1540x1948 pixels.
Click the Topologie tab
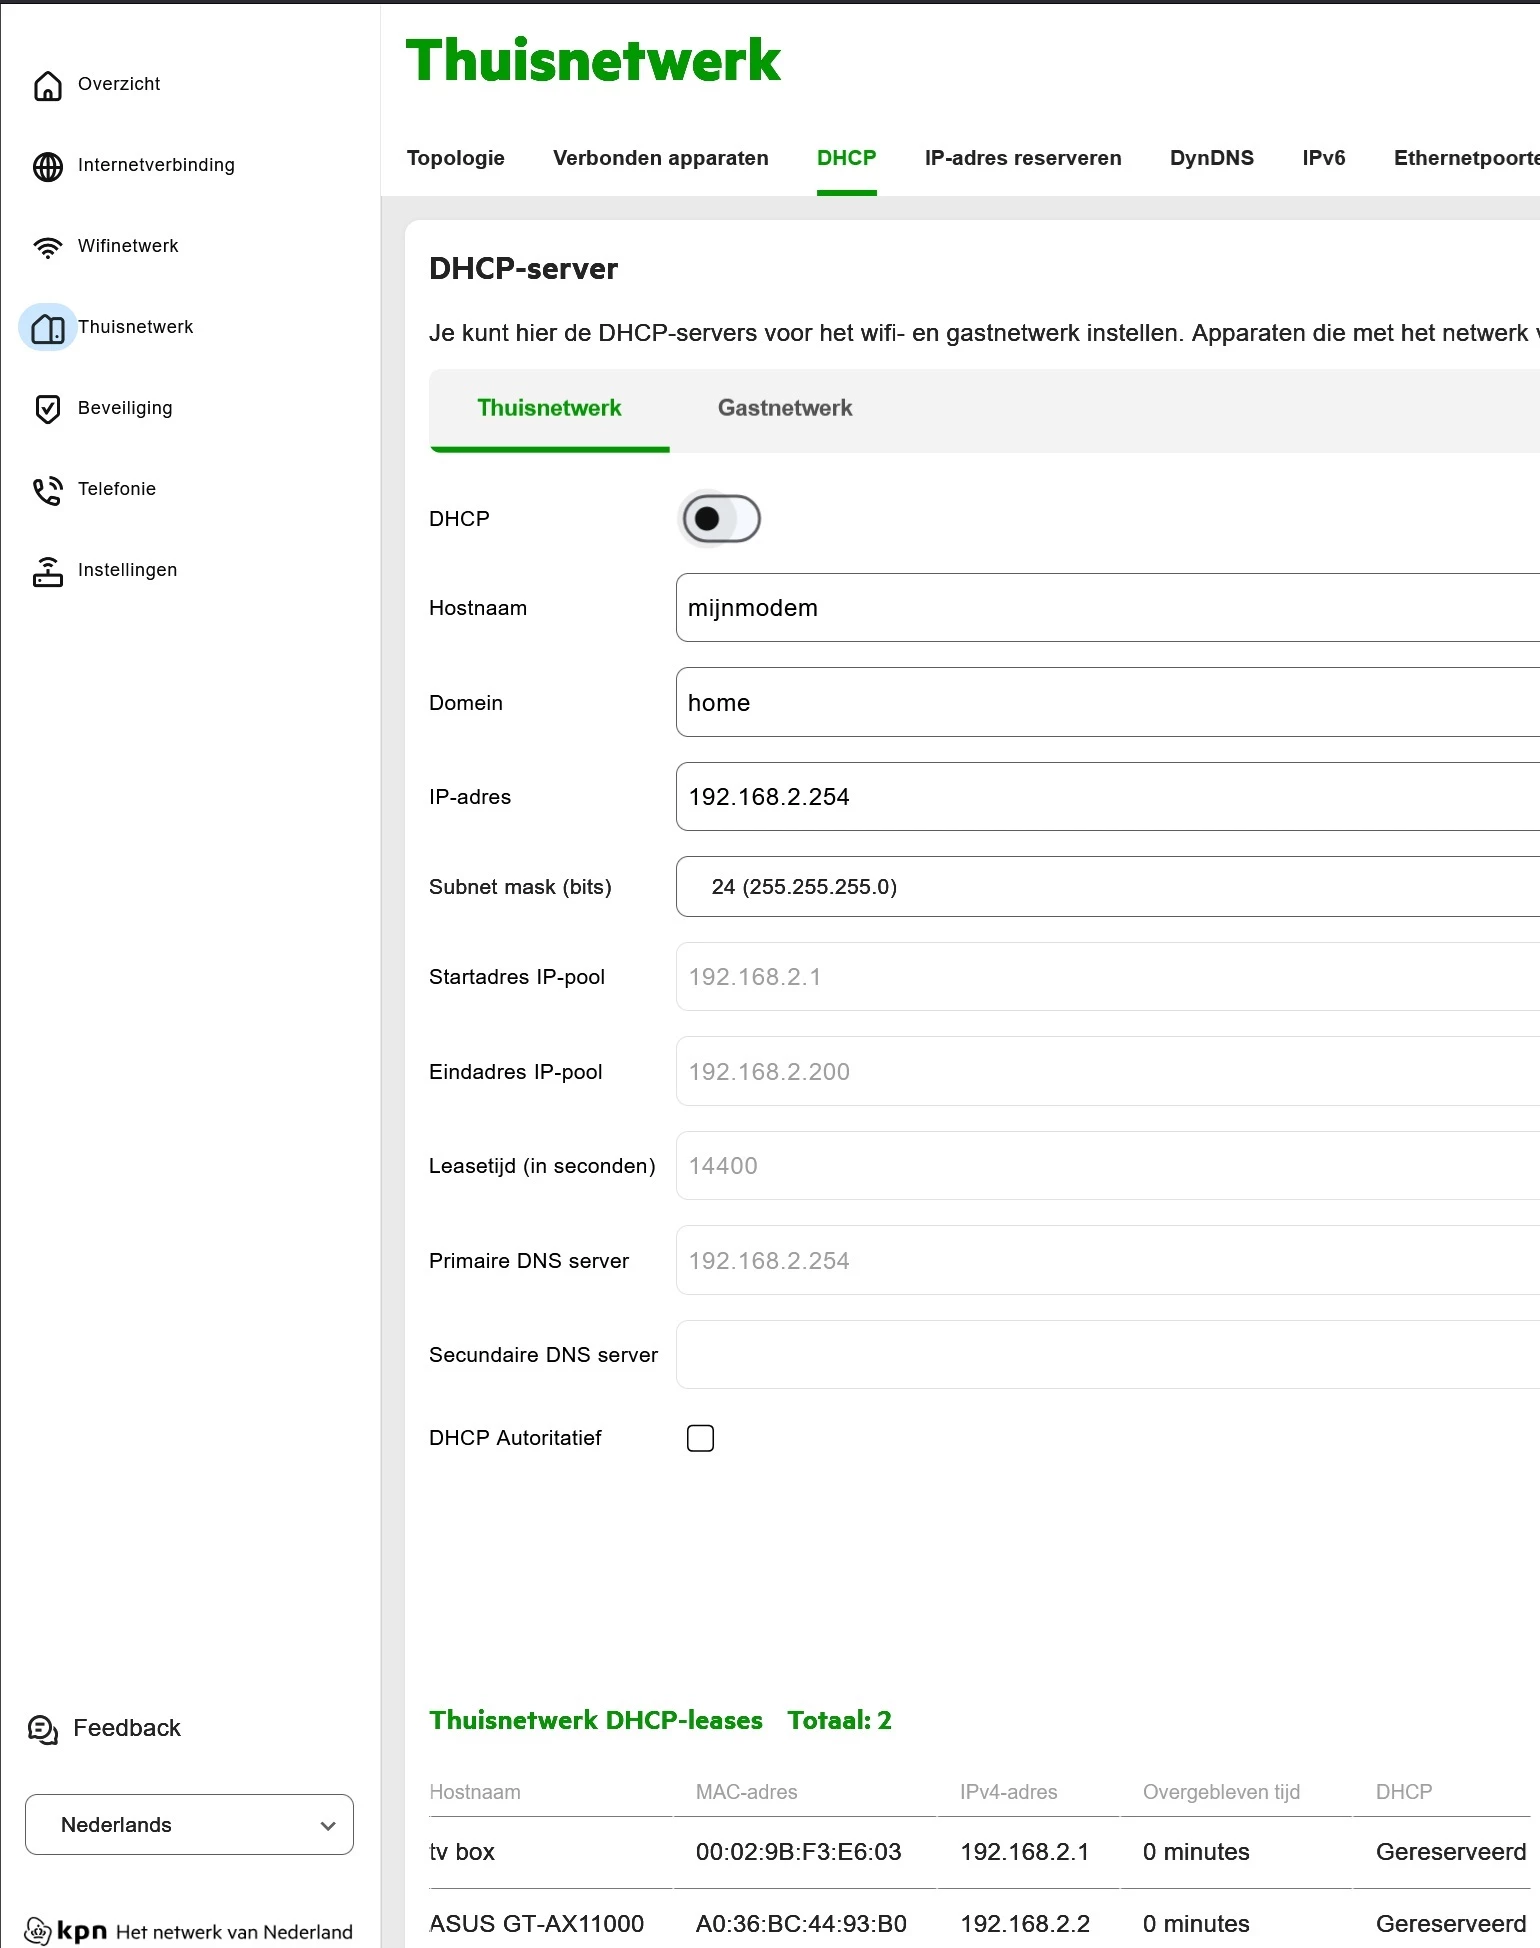click(455, 158)
